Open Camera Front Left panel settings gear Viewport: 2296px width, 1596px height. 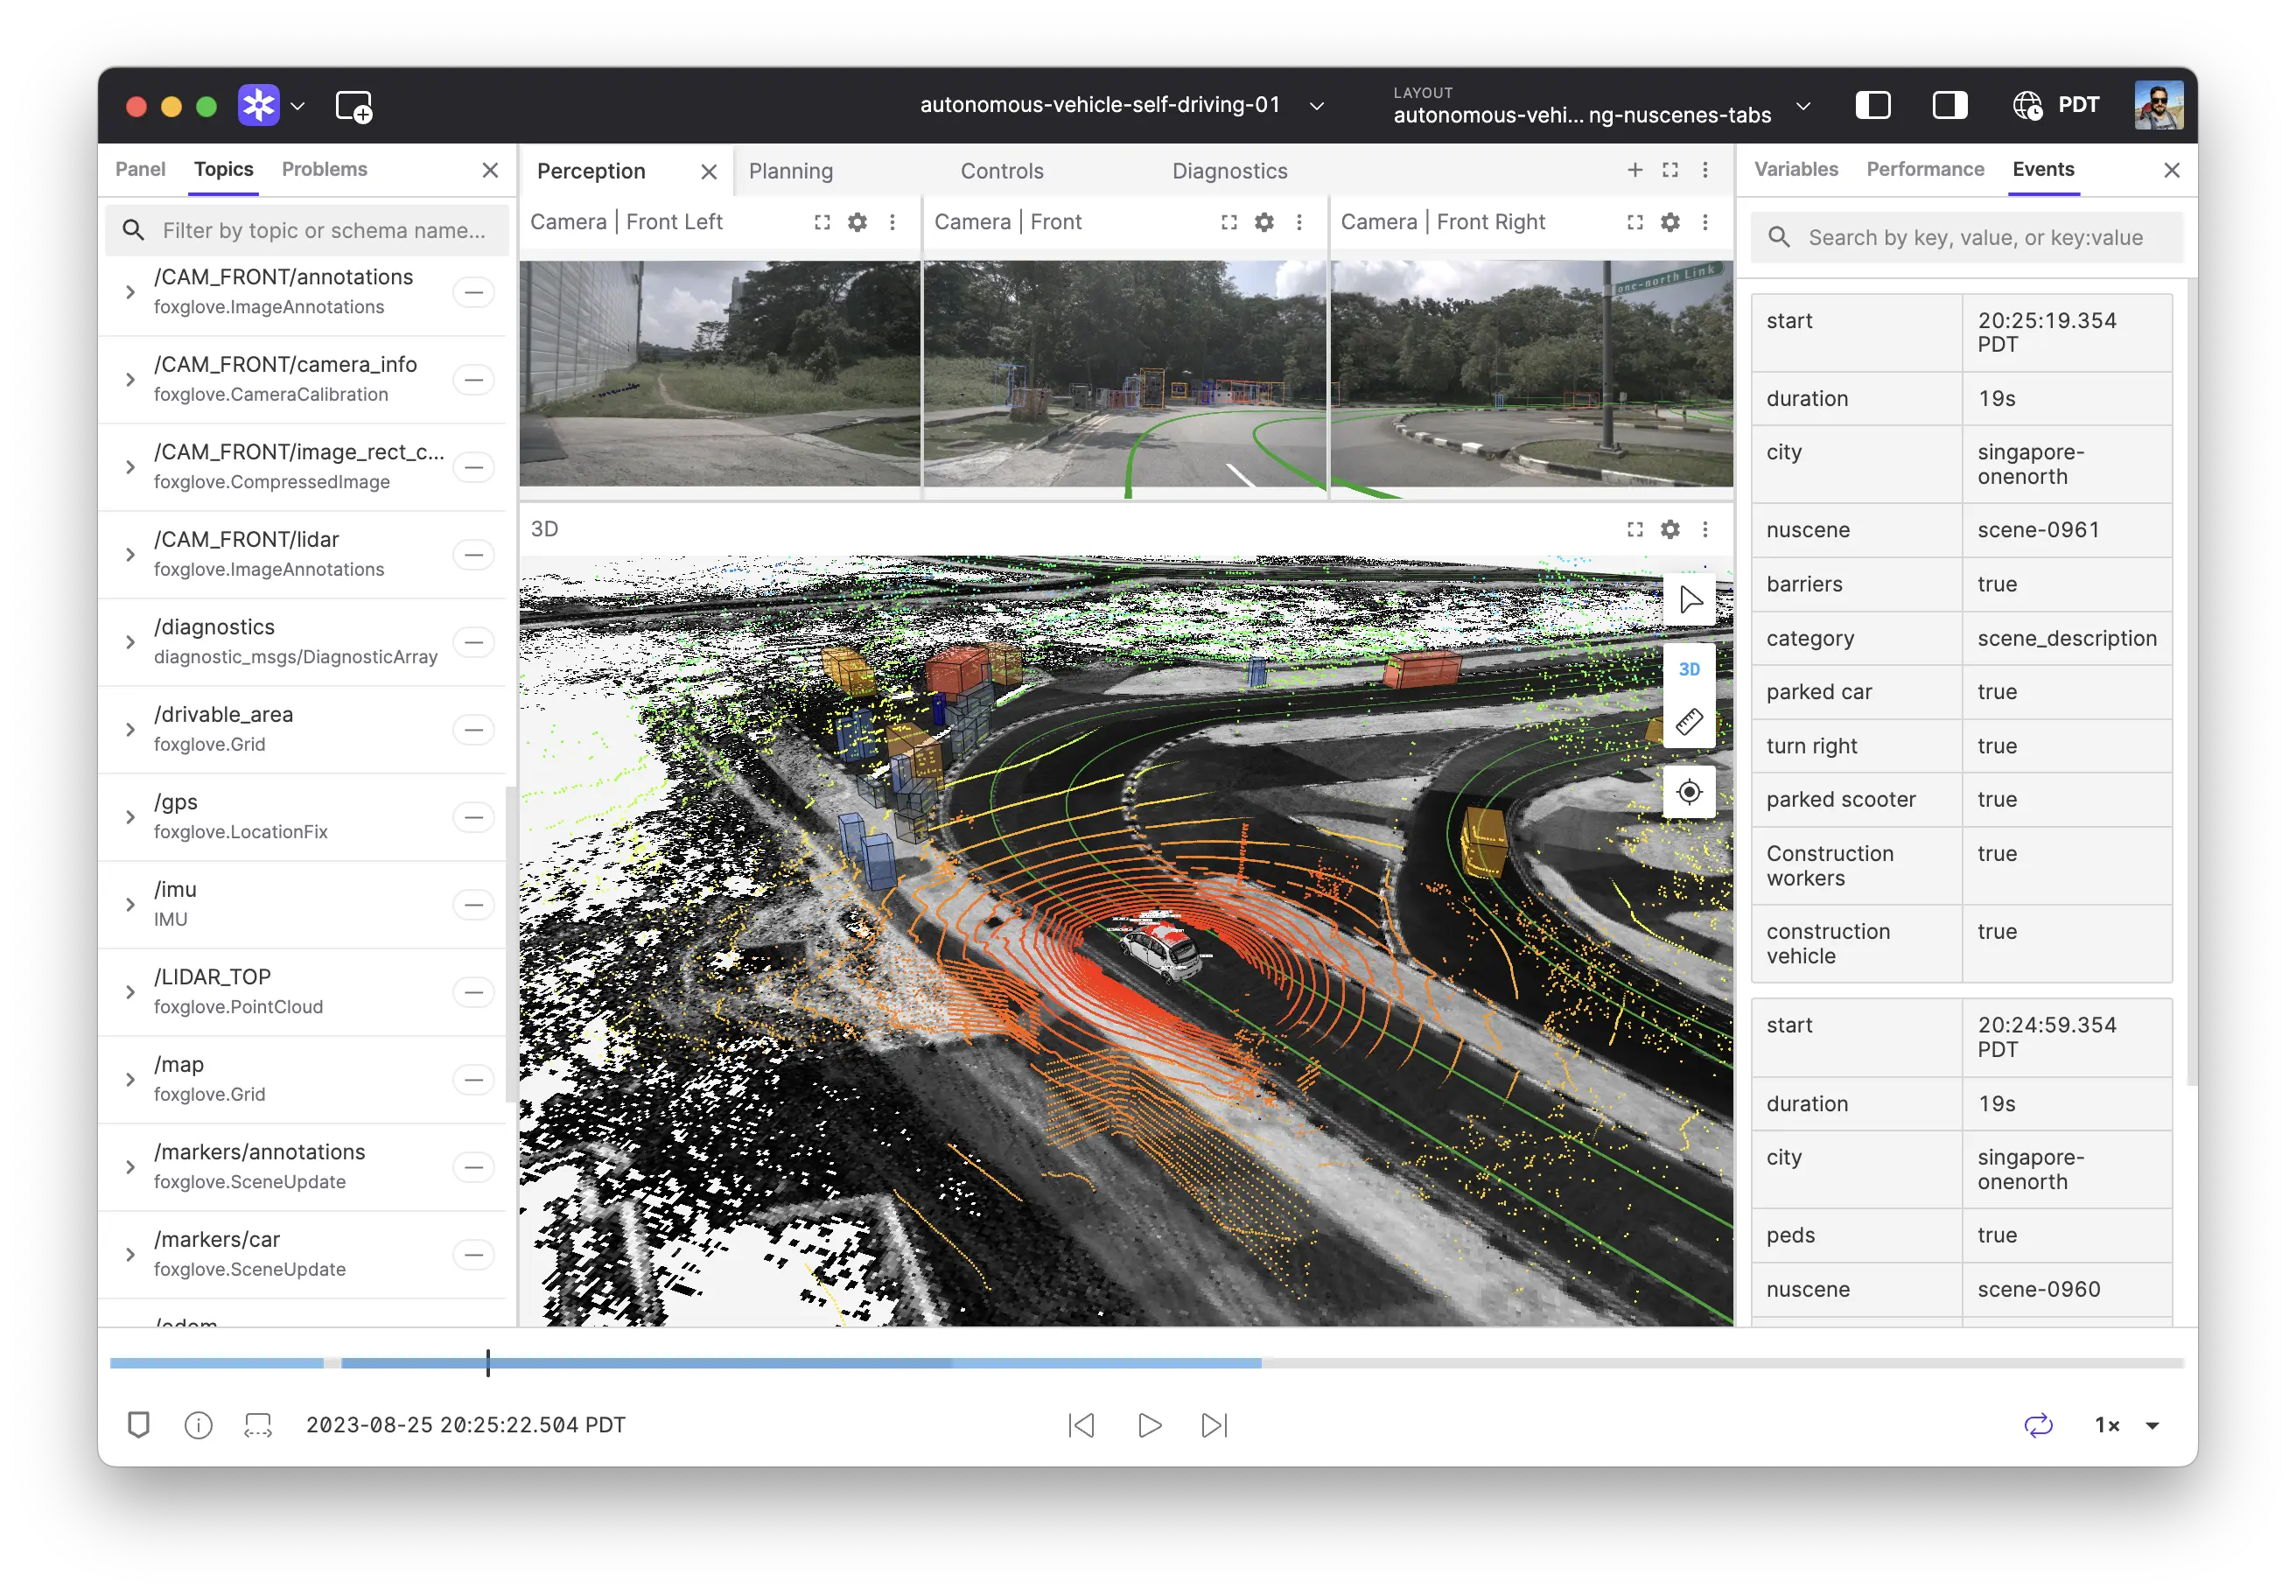(857, 222)
